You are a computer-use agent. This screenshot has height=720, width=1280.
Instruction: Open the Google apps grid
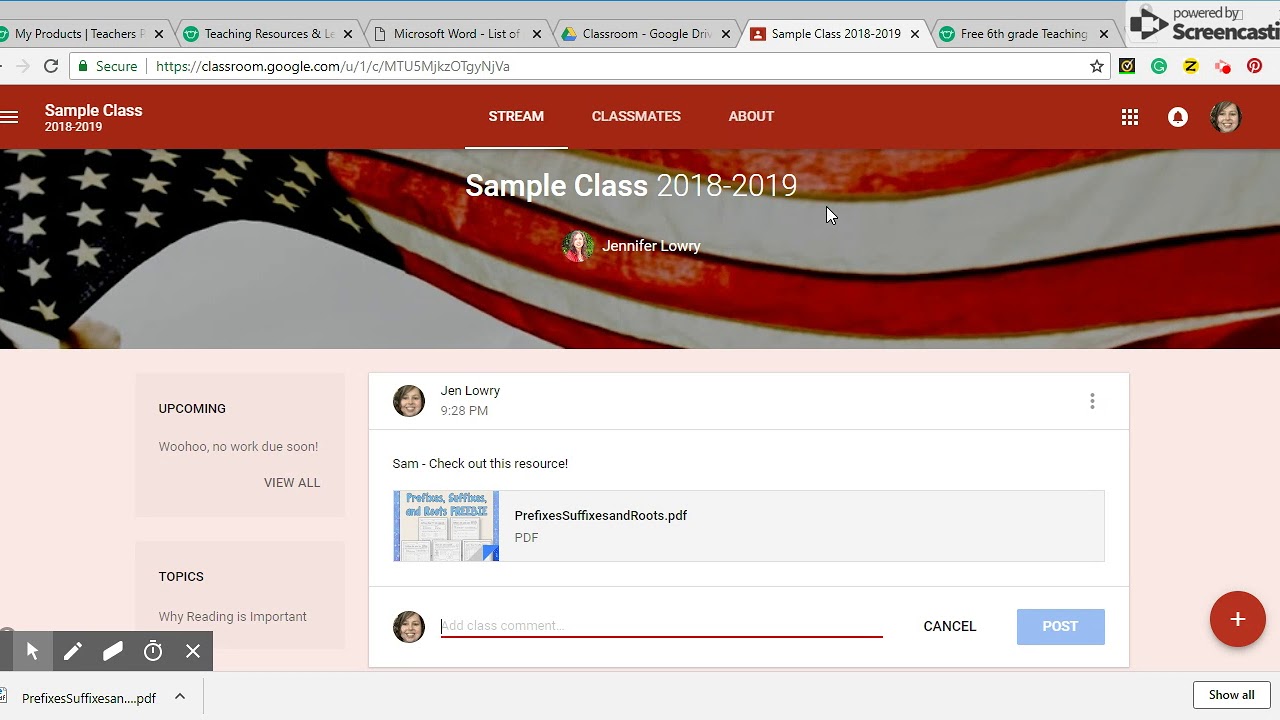click(x=1130, y=117)
